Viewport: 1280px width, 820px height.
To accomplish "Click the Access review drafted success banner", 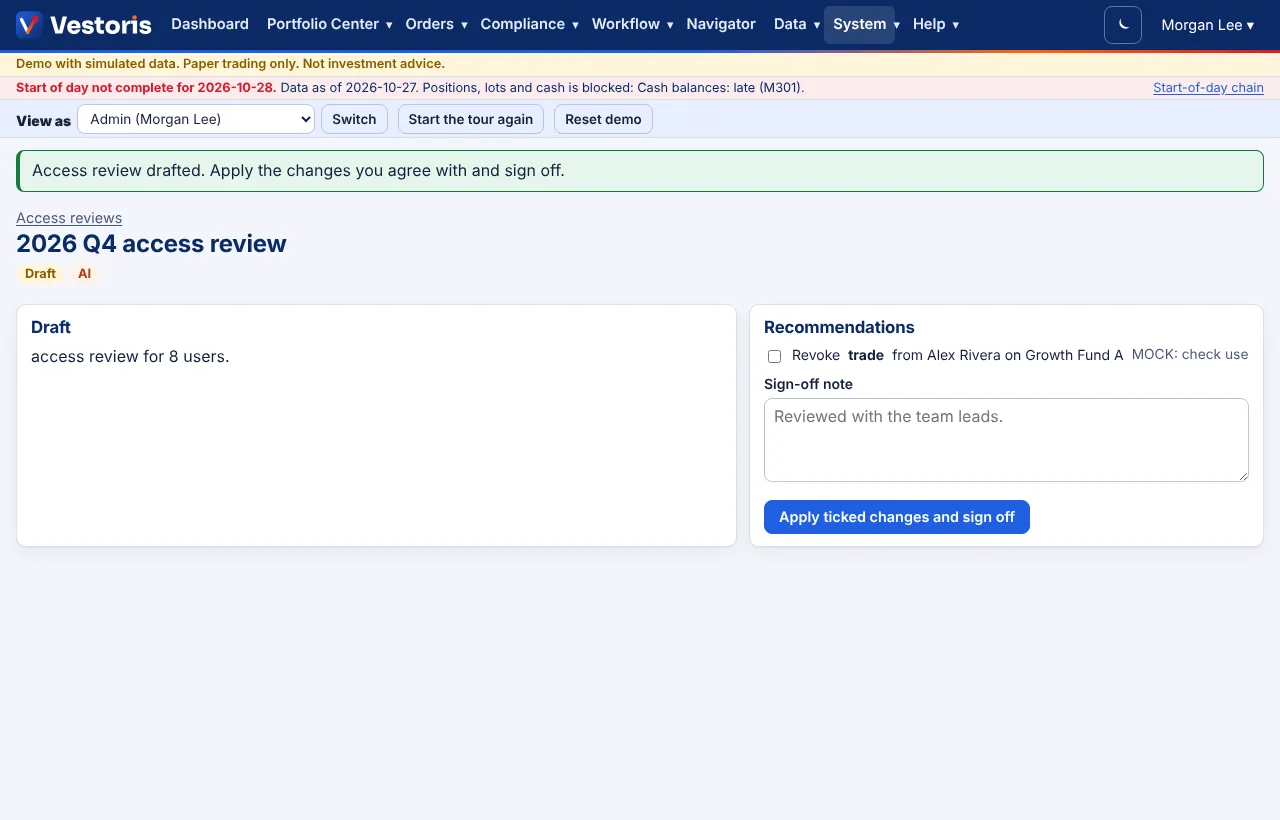I will 640,171.
